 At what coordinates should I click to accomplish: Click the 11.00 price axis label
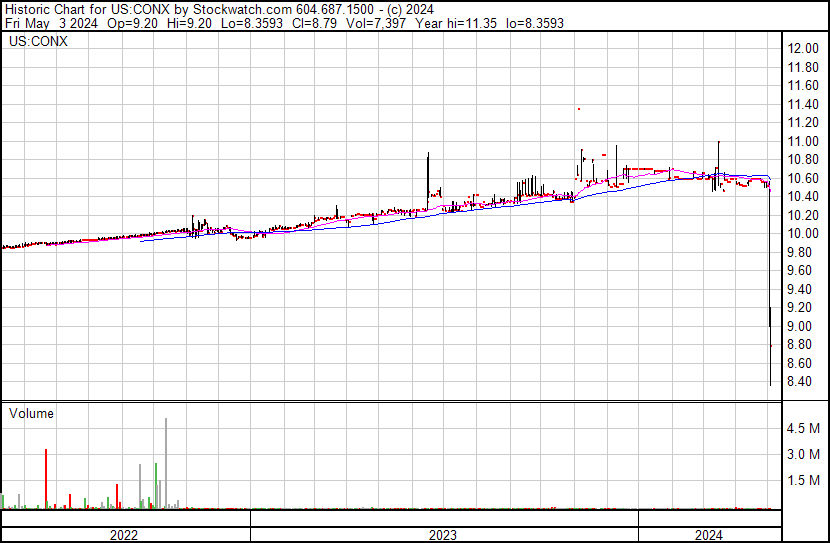[804, 142]
